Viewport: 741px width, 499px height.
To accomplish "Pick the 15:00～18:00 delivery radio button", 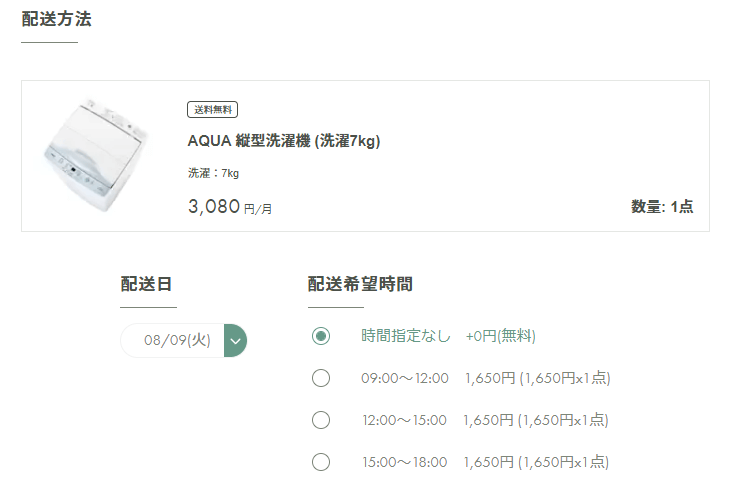I will click(321, 462).
